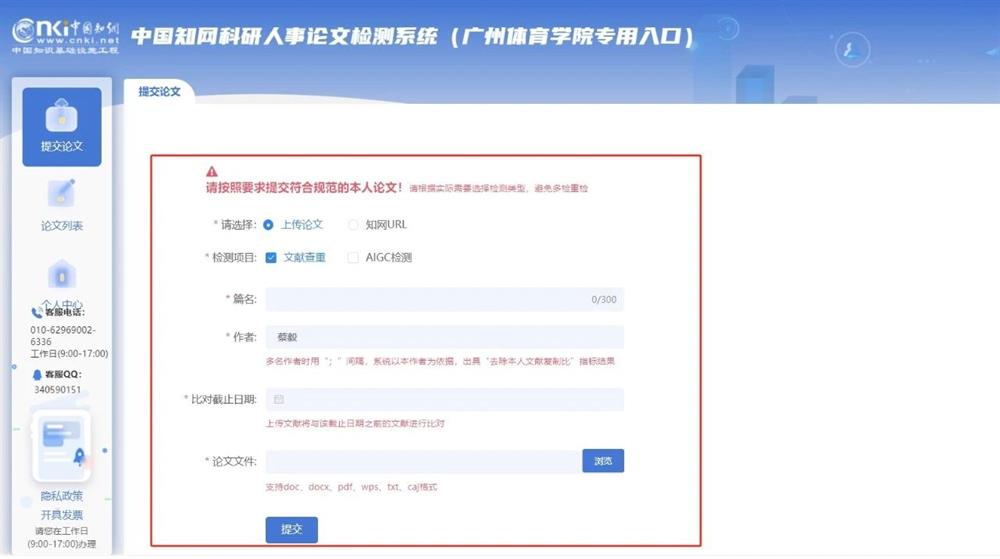Open the 隐私政策 link
This screenshot has width=1000, height=559.
(62, 496)
